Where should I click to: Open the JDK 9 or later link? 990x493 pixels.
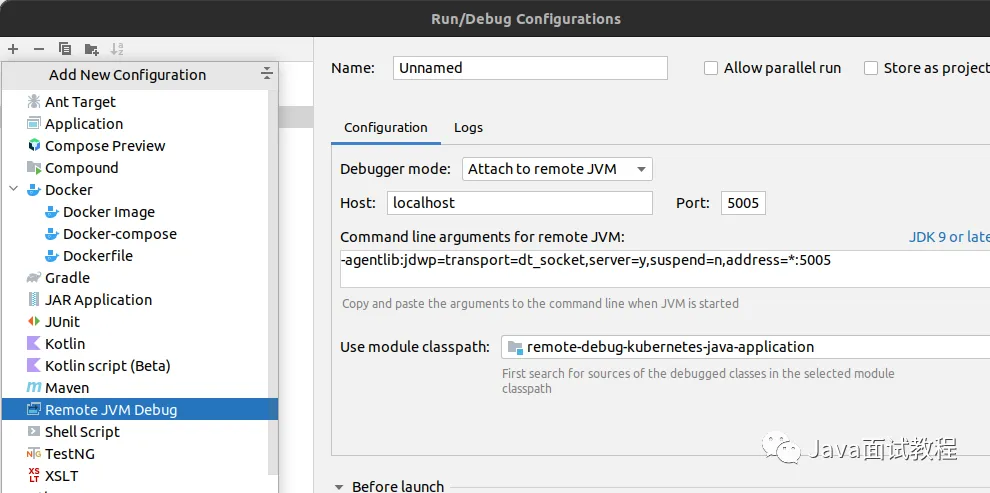click(948, 237)
